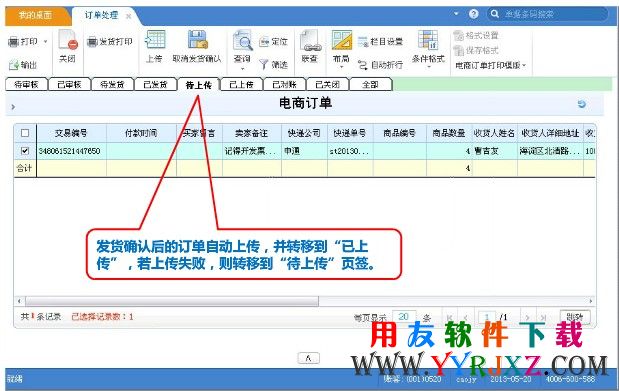
Task: Click the 交易编号 column header
Action: pos(71,133)
